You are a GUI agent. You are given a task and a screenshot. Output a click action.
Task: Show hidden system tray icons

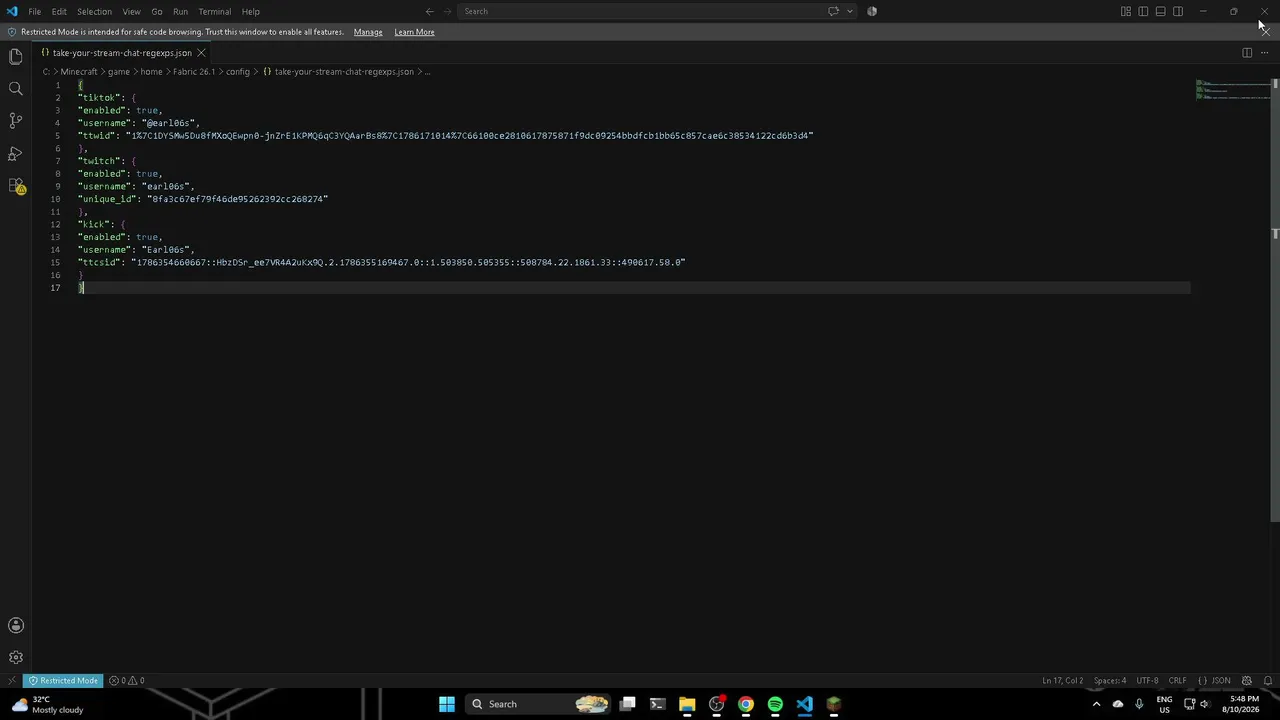[1097, 704]
